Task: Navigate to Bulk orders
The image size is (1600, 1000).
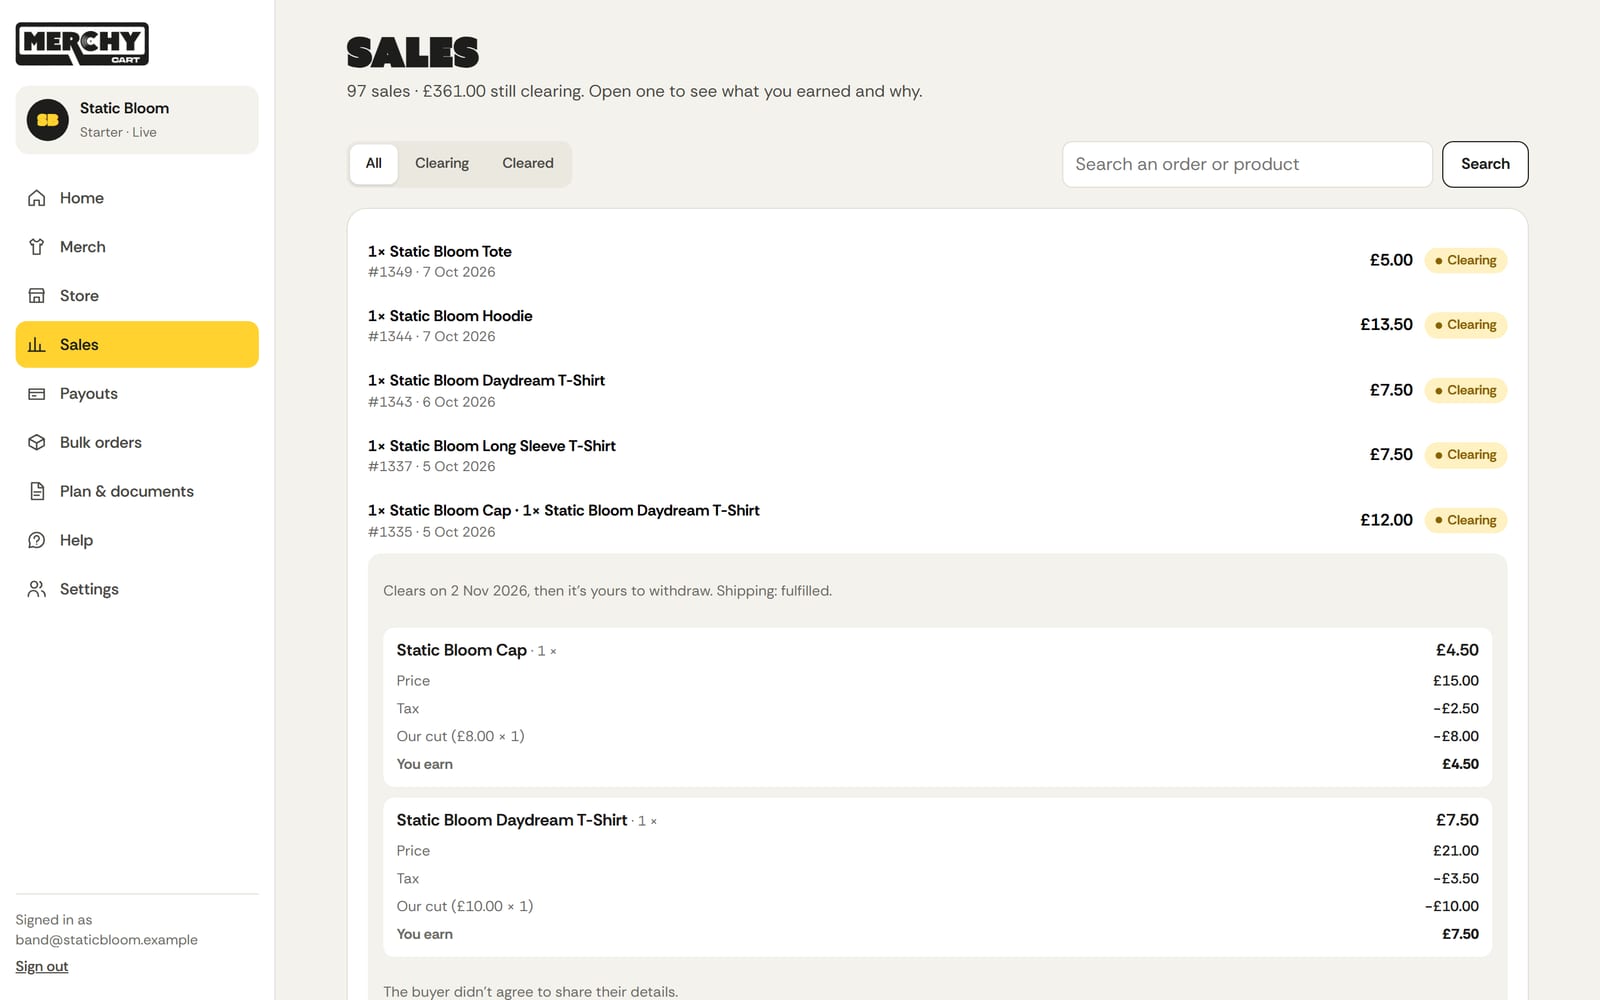Action: [x=137, y=443]
